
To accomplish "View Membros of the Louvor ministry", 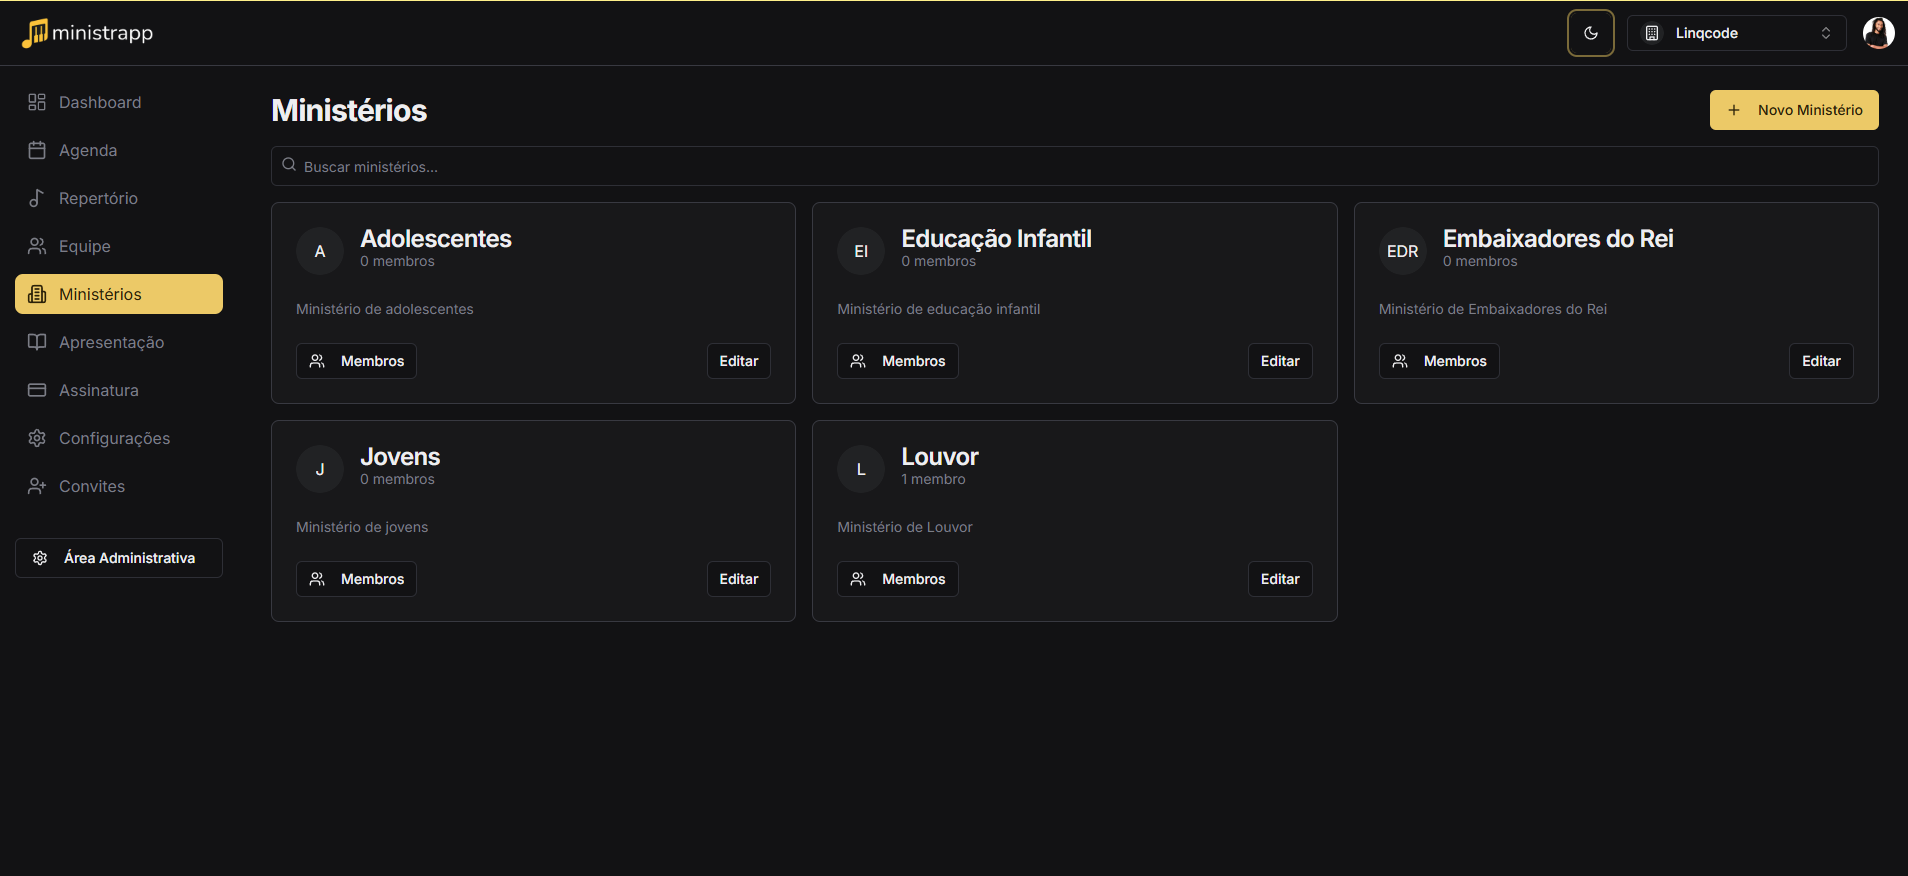I will pos(897,579).
